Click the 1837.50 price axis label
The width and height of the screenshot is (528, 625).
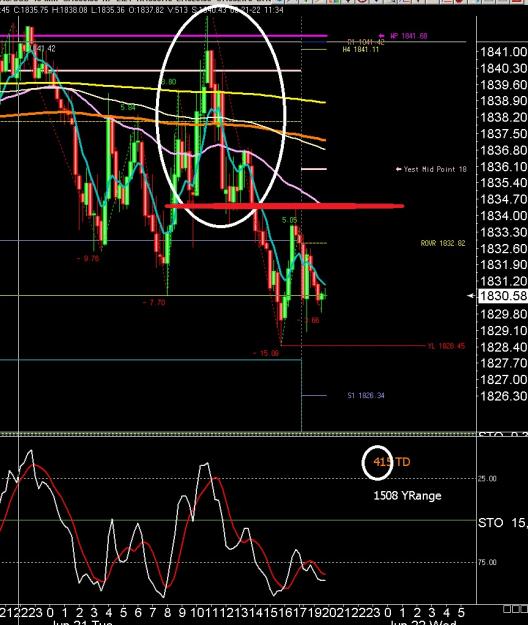click(504, 134)
